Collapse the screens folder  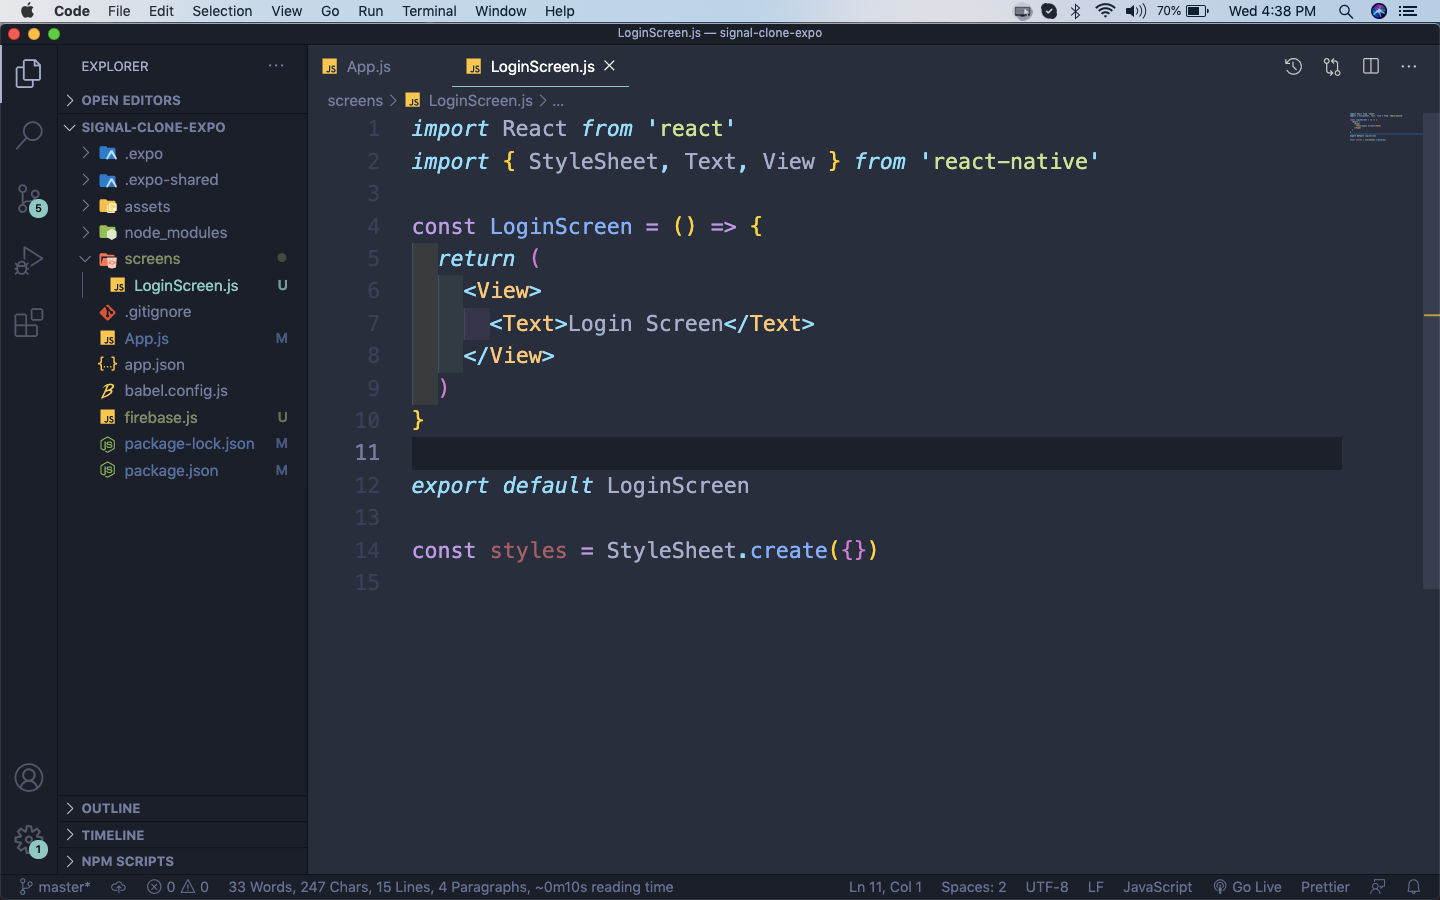click(183, 259)
